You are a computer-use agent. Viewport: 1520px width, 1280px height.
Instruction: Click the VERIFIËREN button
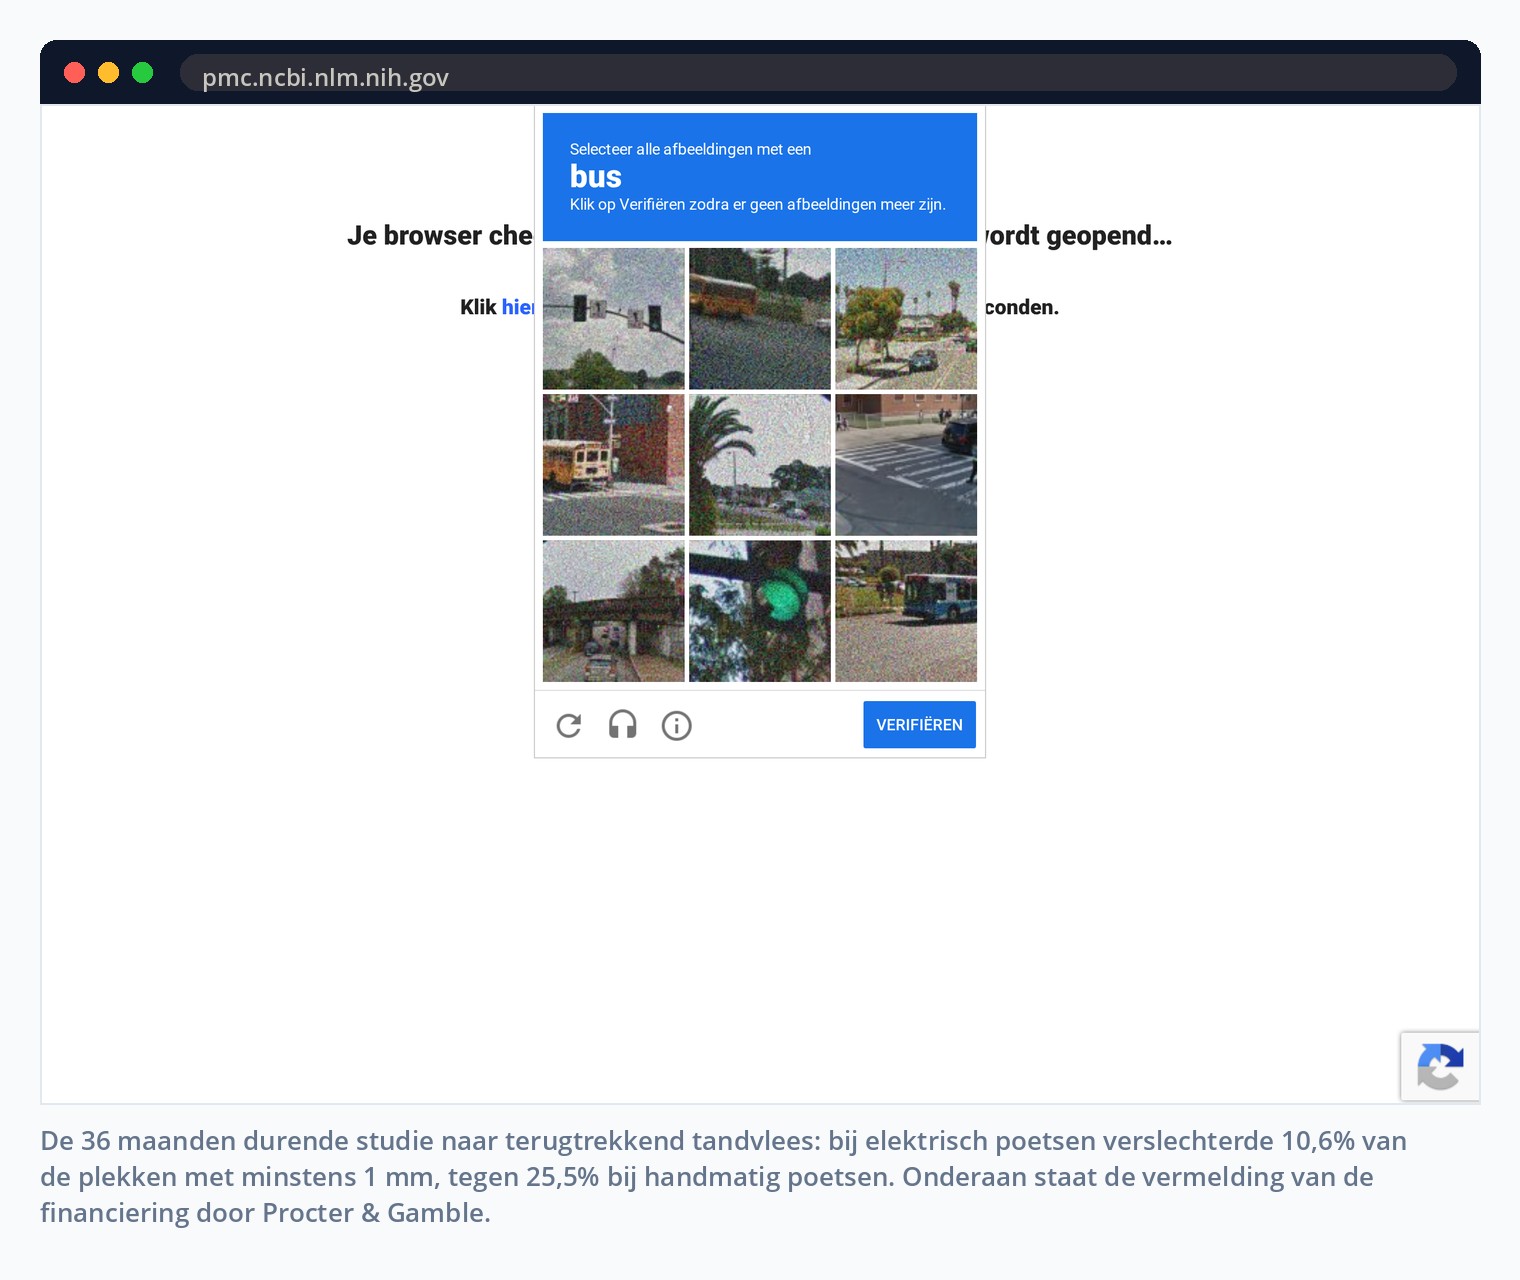pos(919,725)
